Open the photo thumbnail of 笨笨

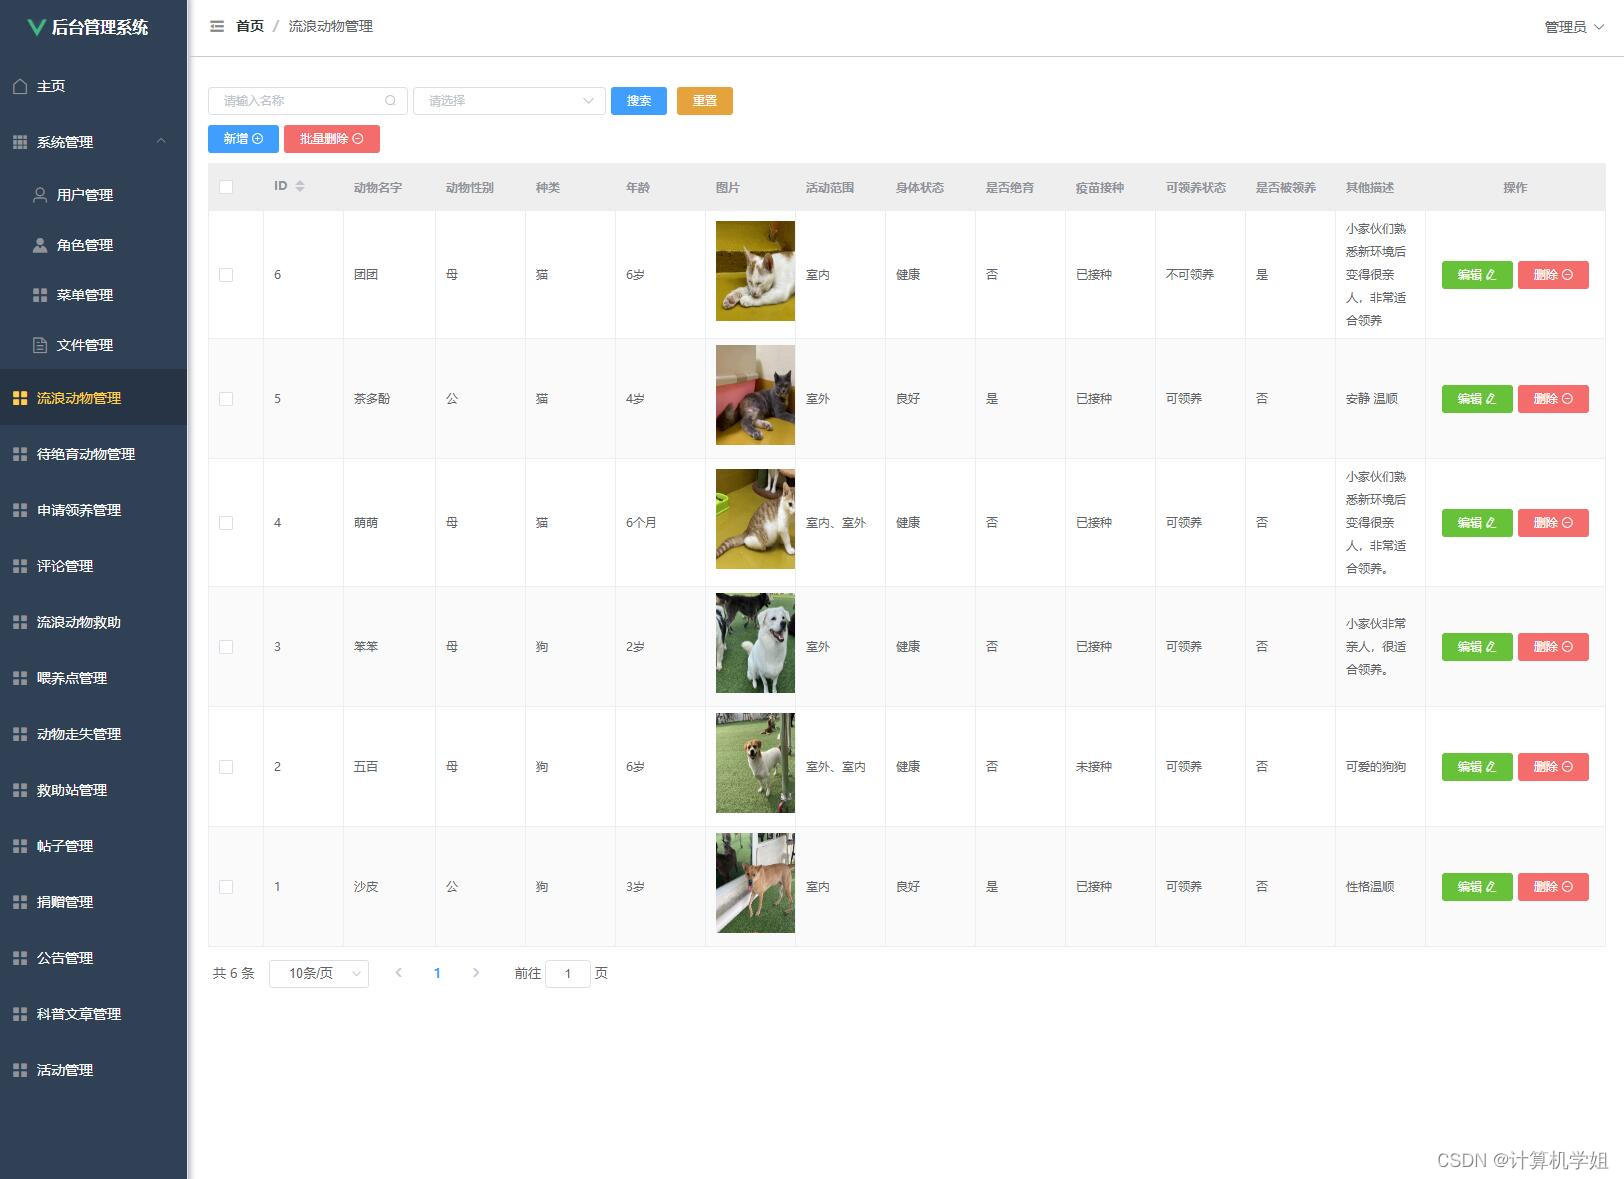755,643
